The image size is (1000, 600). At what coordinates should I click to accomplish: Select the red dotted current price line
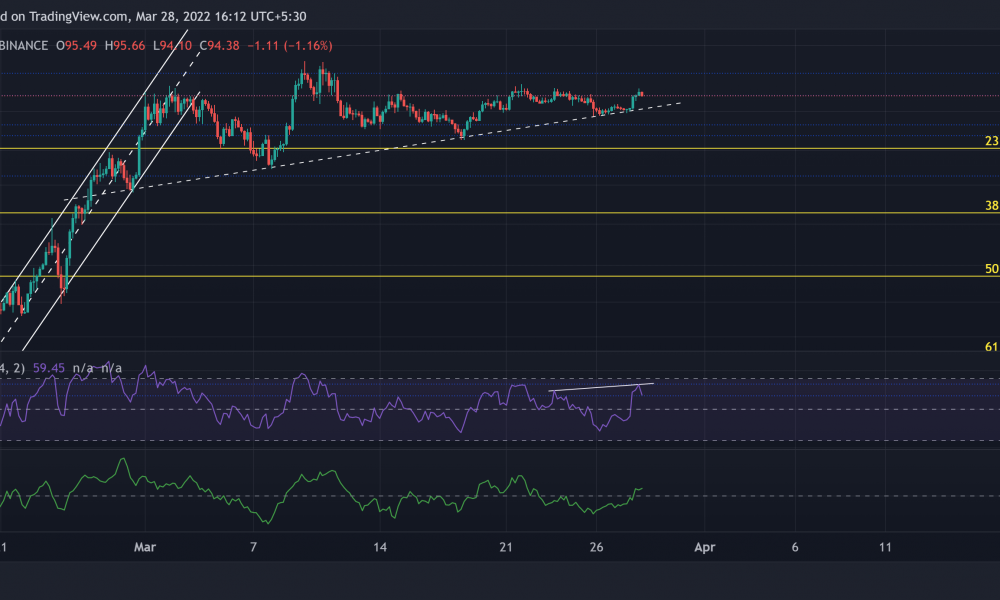click(x=500, y=96)
